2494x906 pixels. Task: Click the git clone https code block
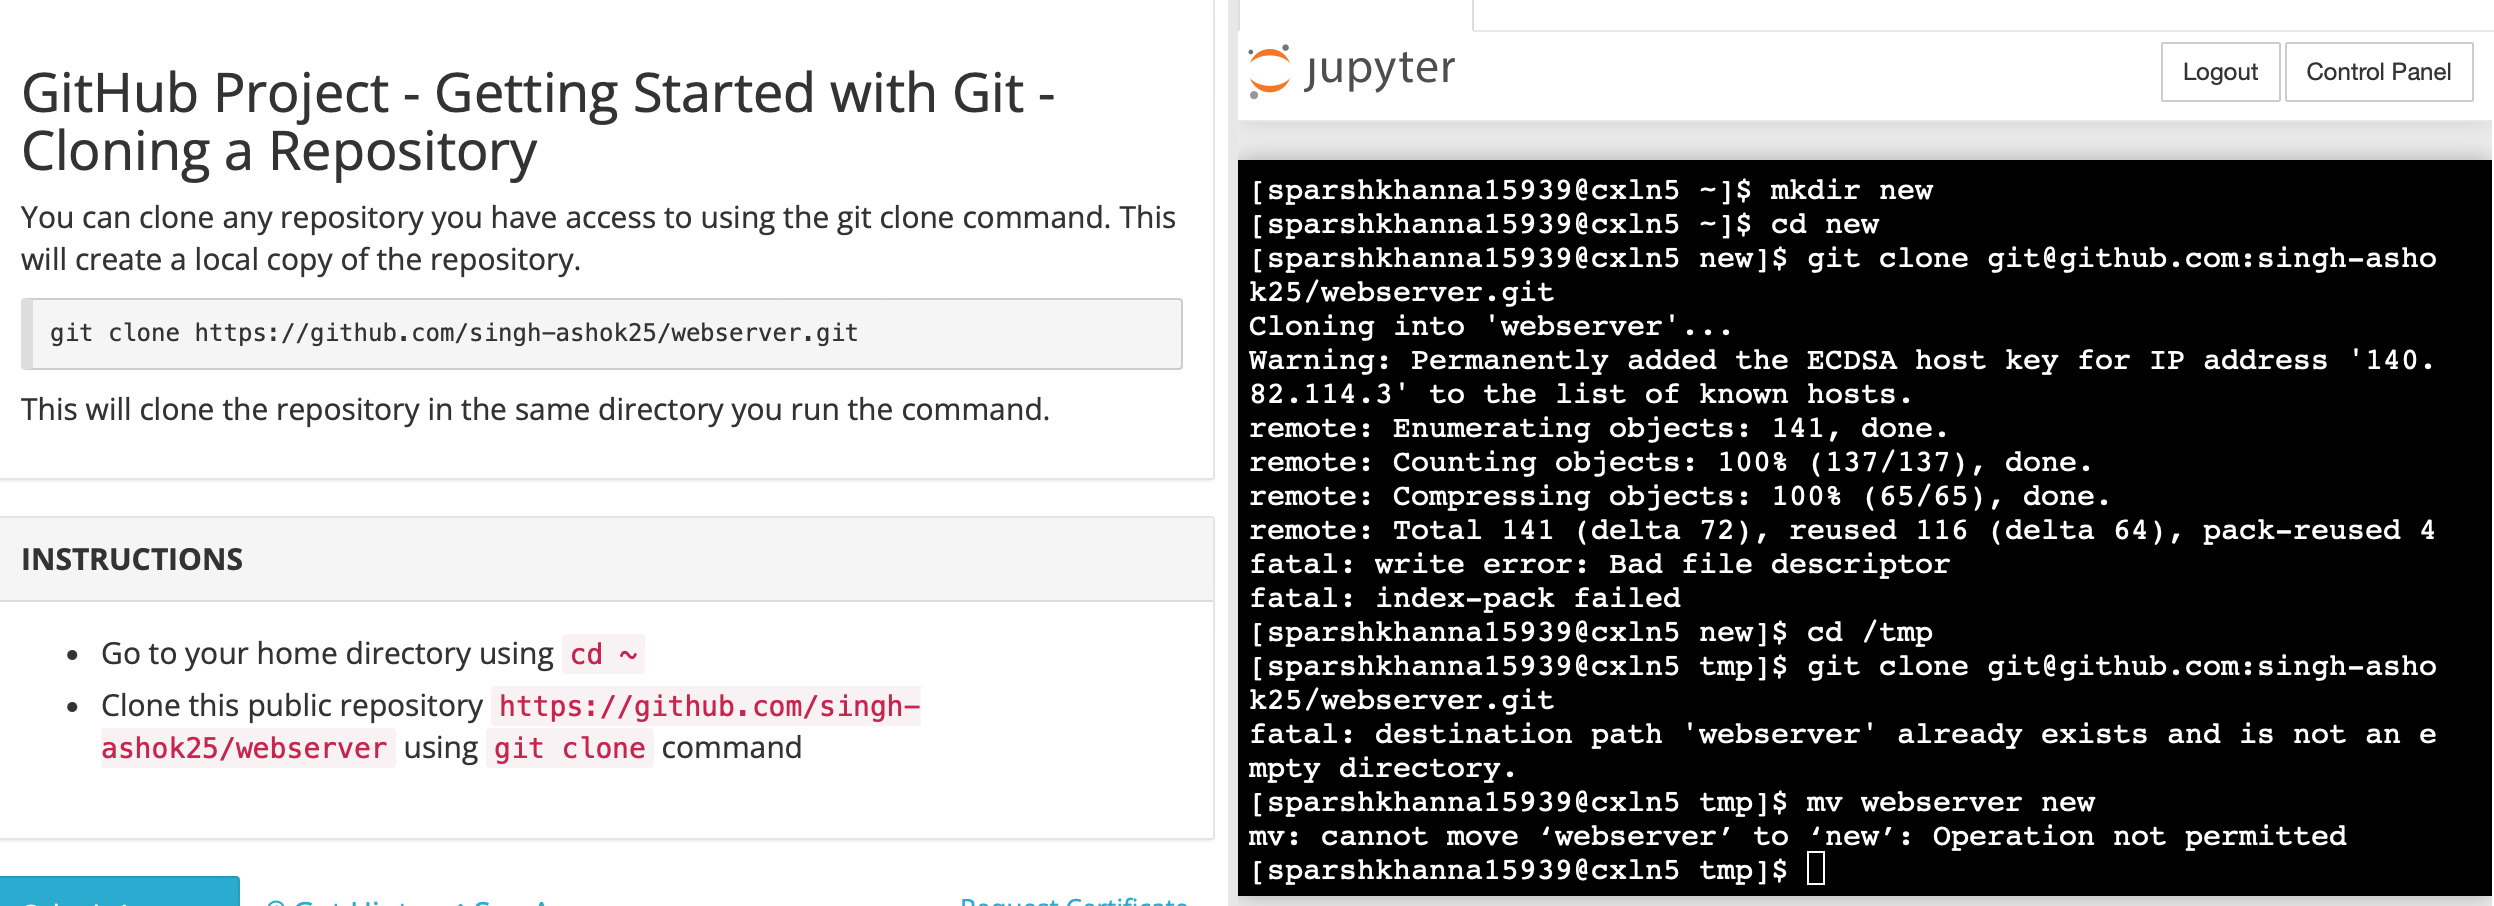(602, 334)
